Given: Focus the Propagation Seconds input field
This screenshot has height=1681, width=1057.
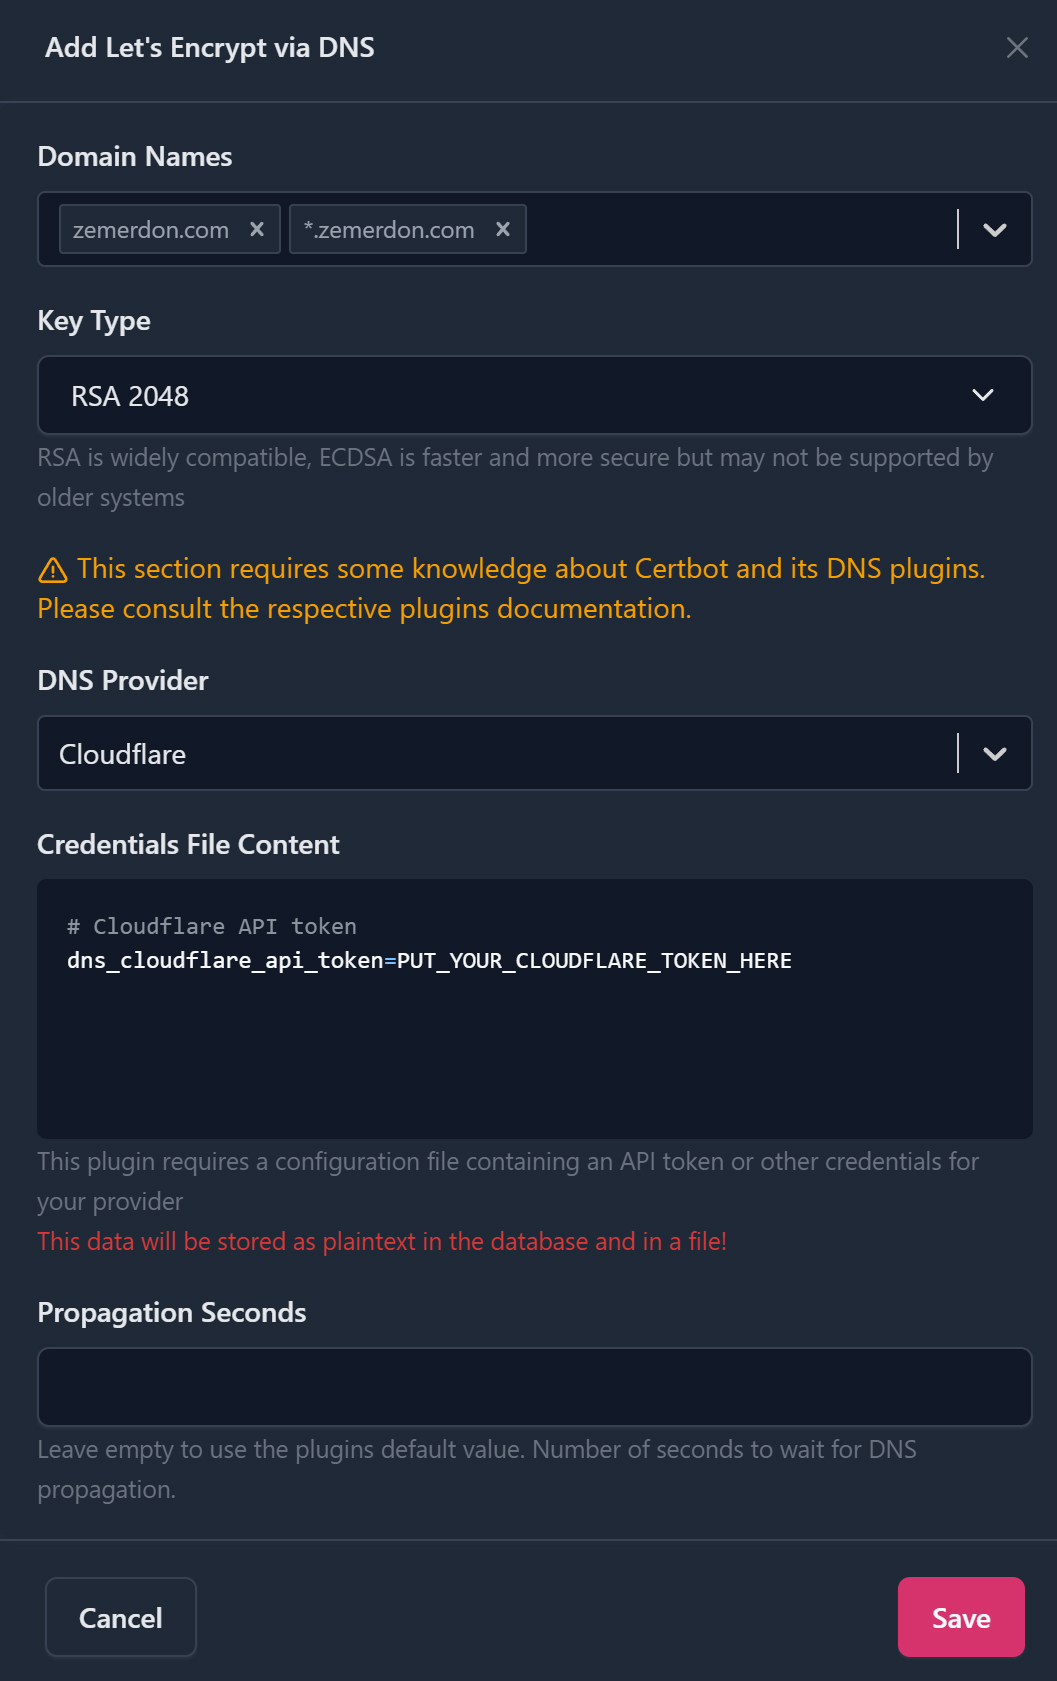Looking at the screenshot, I should point(534,1387).
